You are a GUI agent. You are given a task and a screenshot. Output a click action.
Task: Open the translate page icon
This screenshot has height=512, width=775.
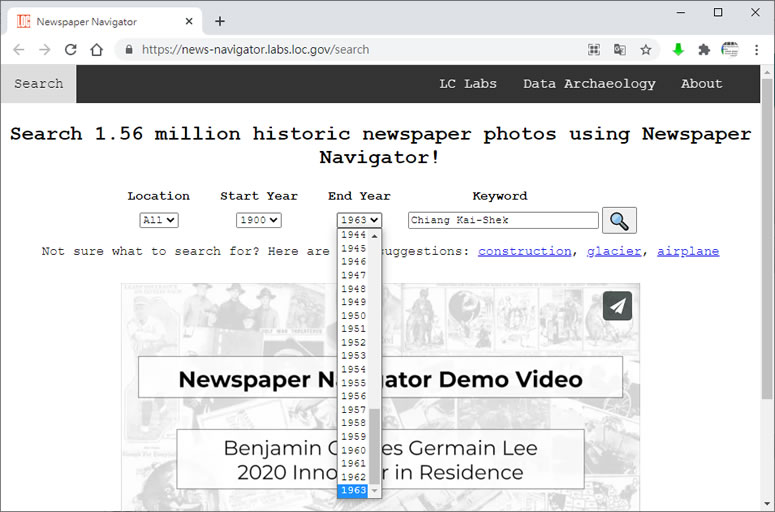pos(620,49)
